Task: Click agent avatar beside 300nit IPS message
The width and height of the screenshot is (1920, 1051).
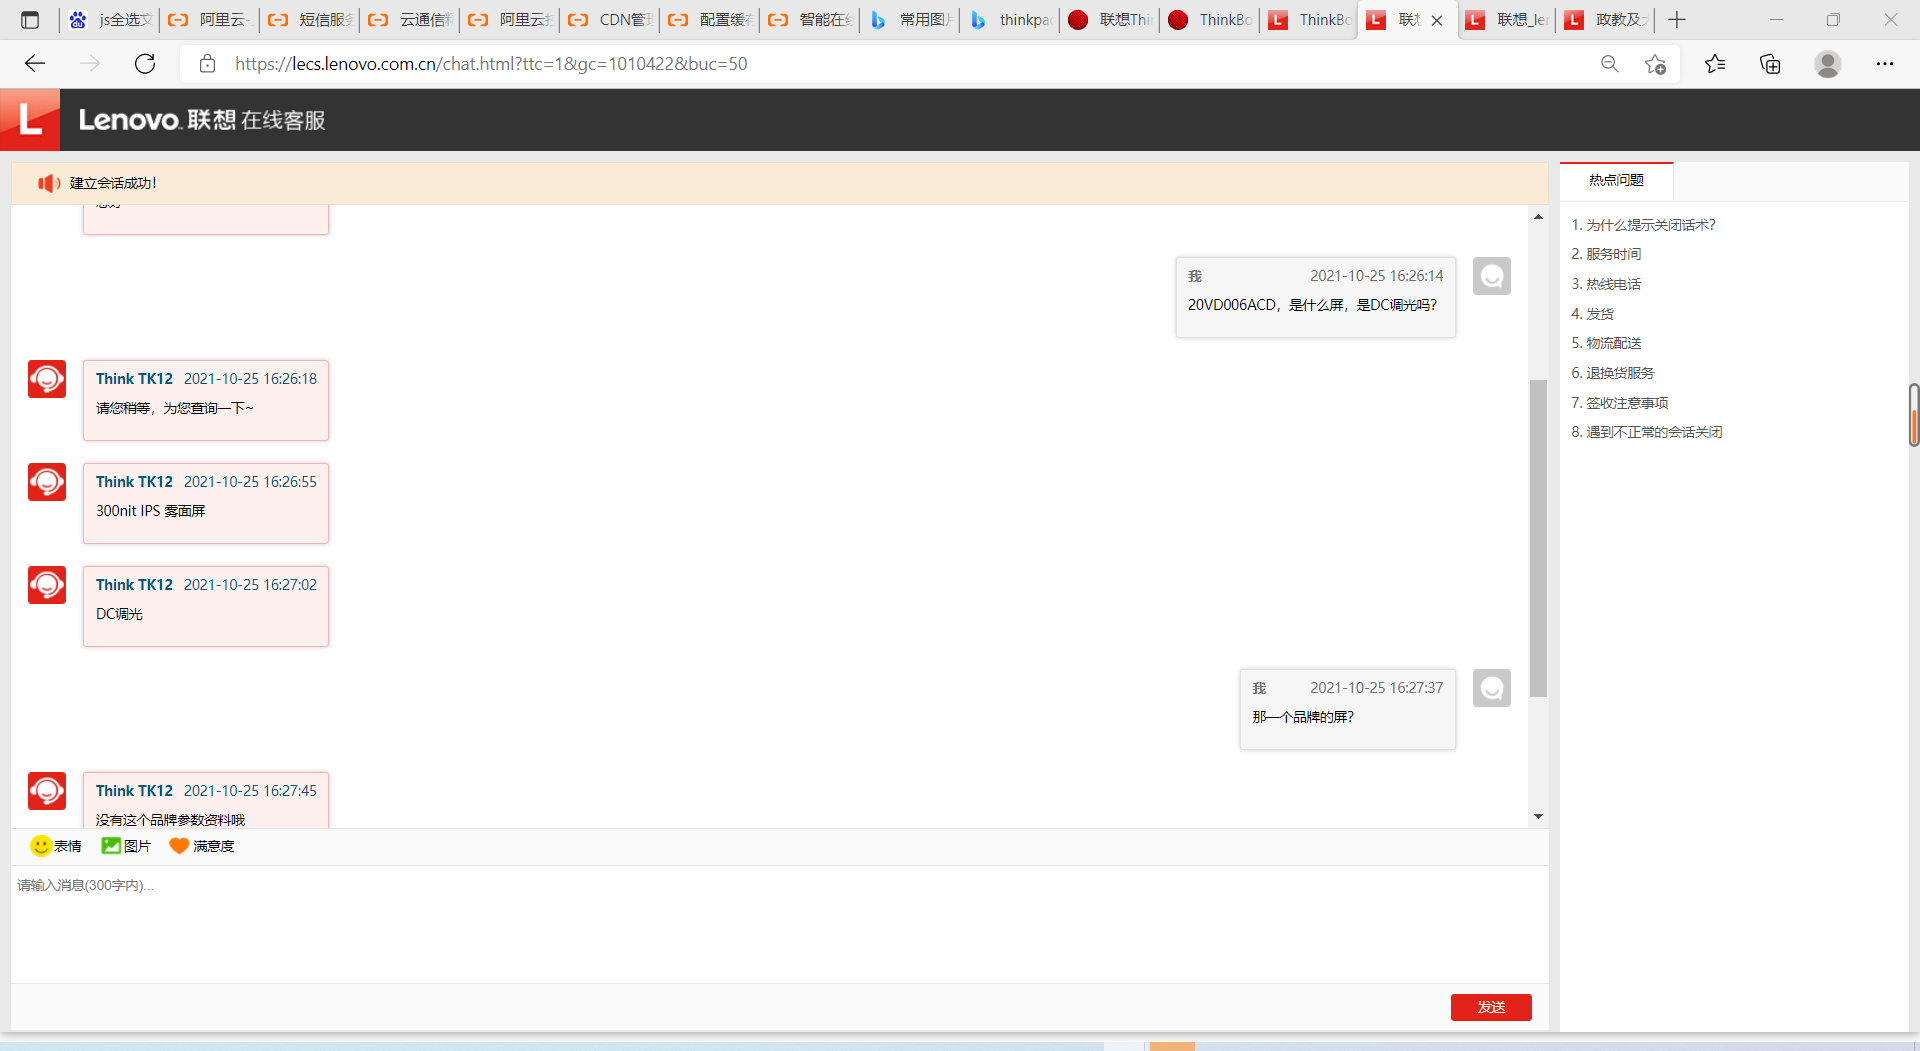Action: [x=47, y=482]
